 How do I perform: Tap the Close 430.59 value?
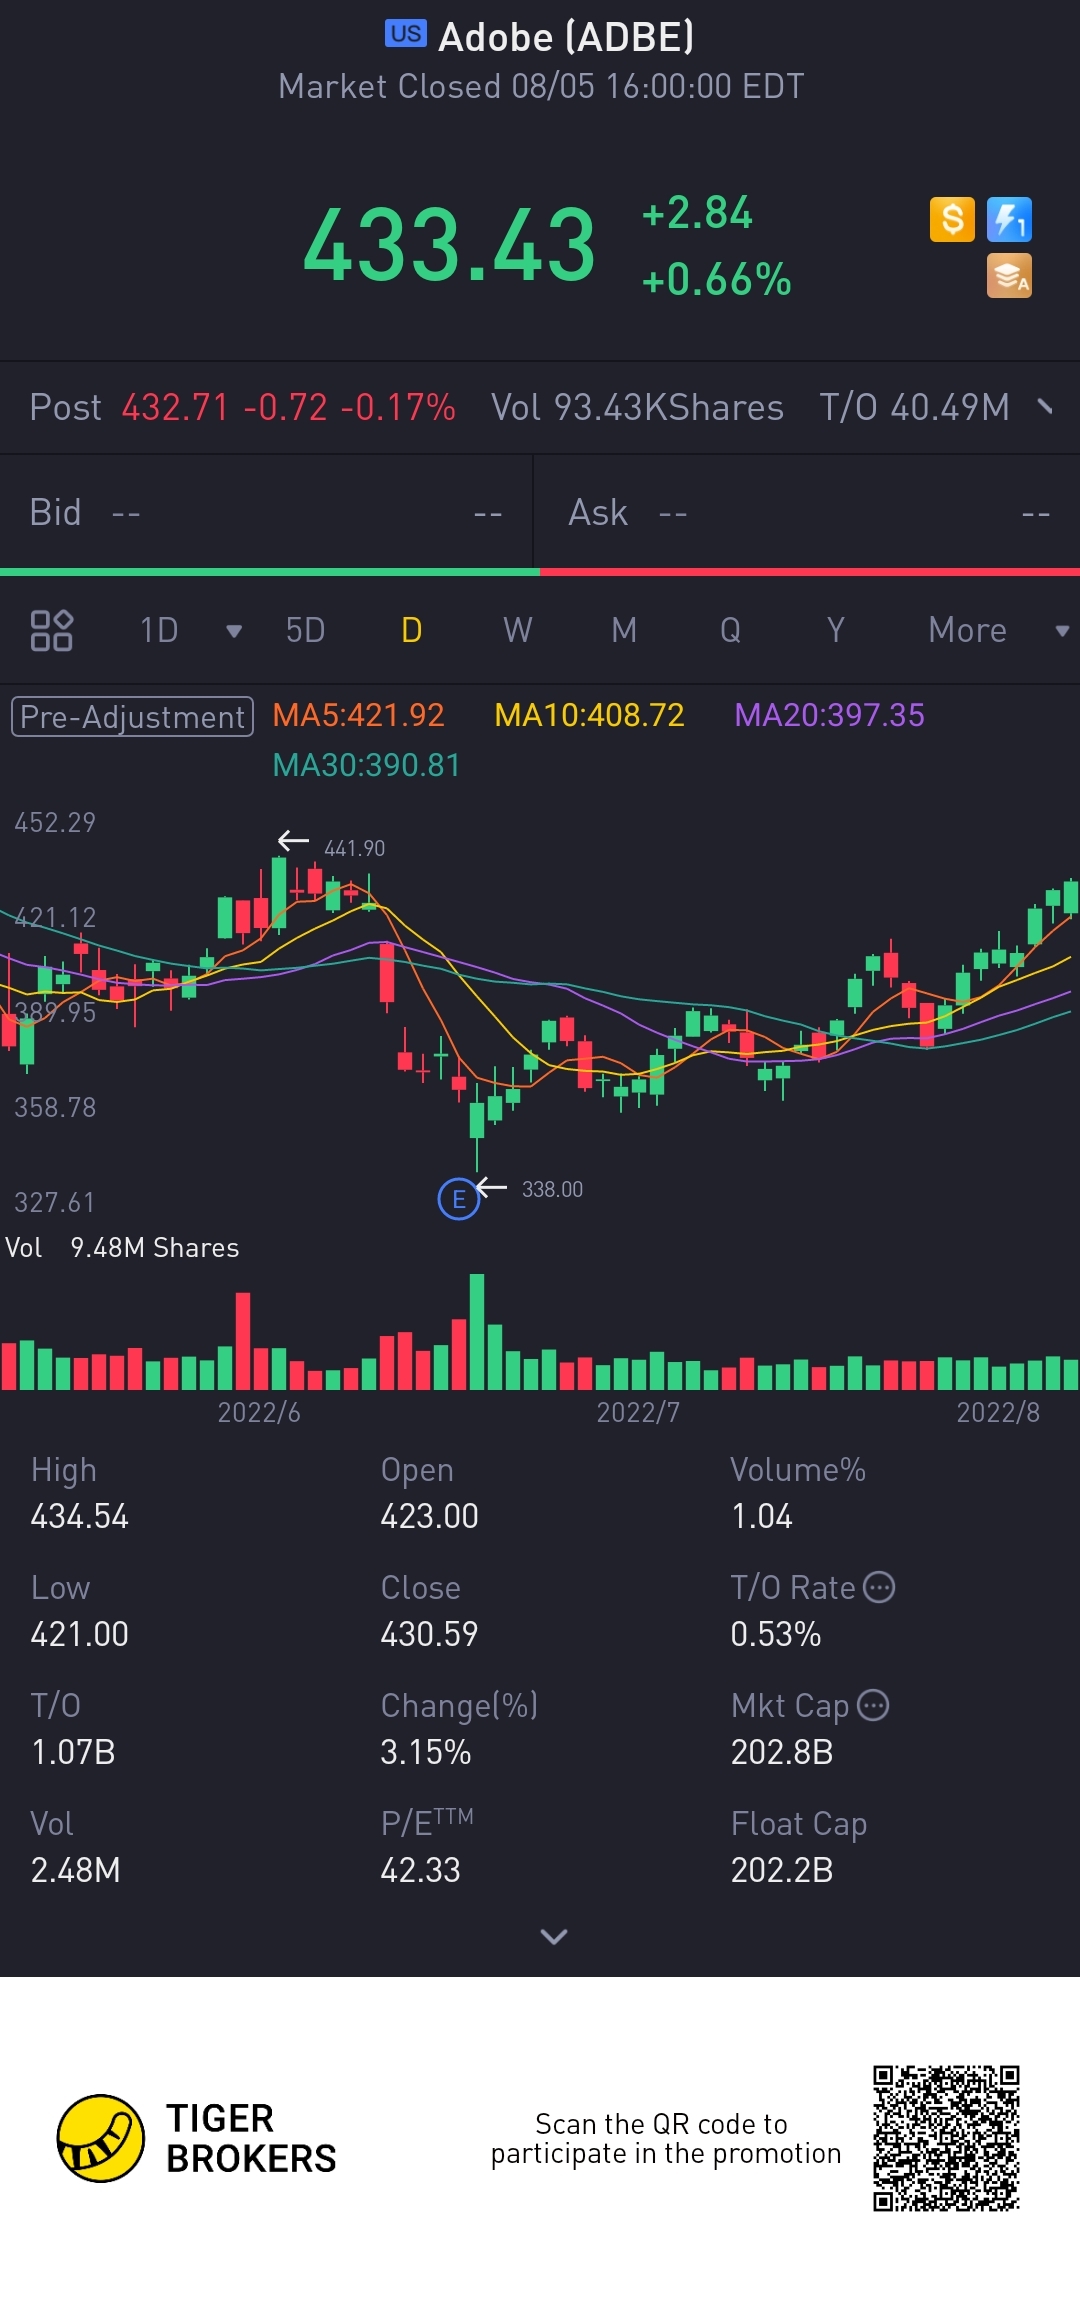pos(429,1634)
